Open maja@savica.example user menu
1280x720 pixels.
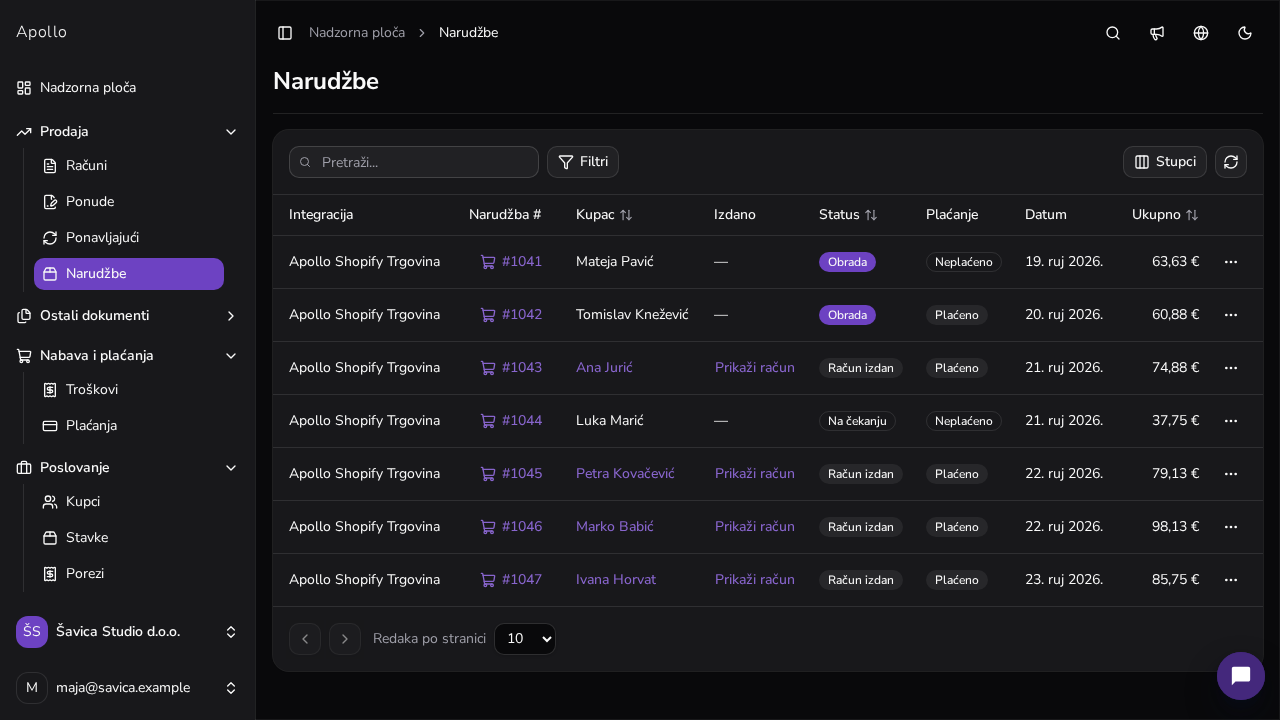127,688
